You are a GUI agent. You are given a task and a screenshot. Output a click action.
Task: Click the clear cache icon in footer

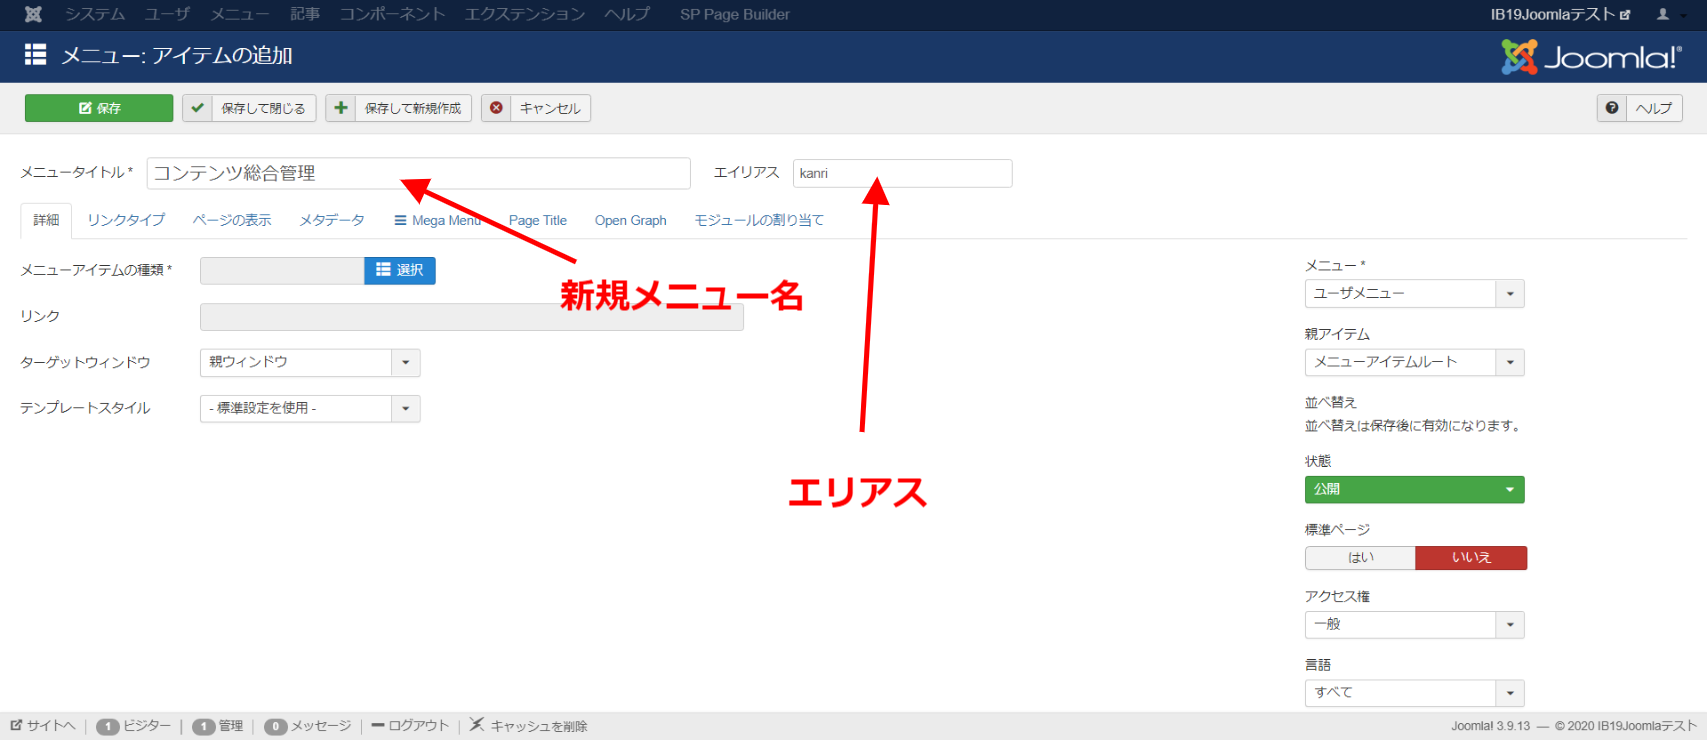coord(477,725)
